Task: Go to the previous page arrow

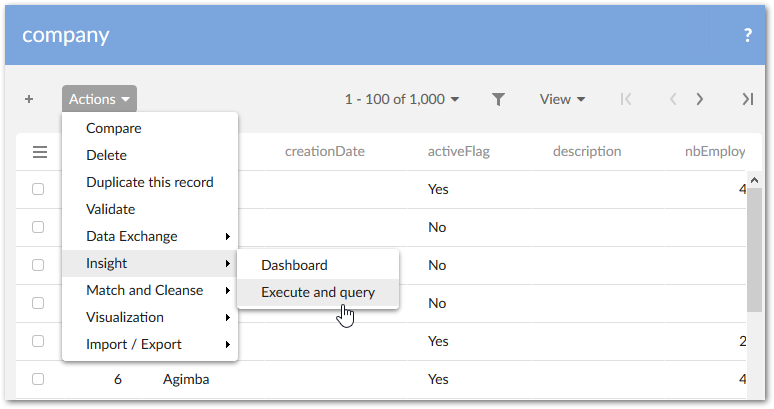Action: (x=673, y=99)
